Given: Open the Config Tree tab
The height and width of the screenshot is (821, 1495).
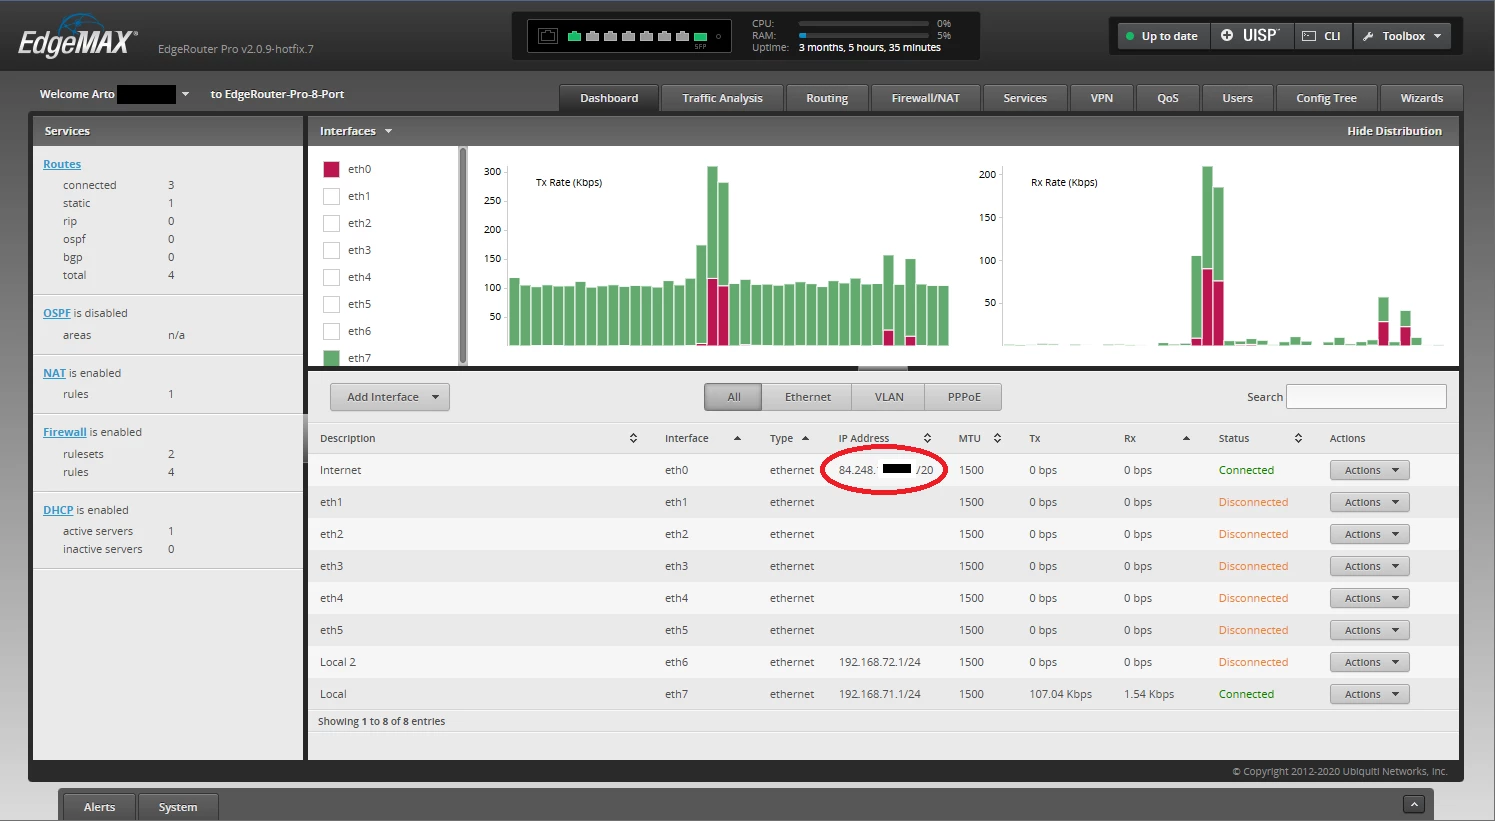Looking at the screenshot, I should (1326, 98).
